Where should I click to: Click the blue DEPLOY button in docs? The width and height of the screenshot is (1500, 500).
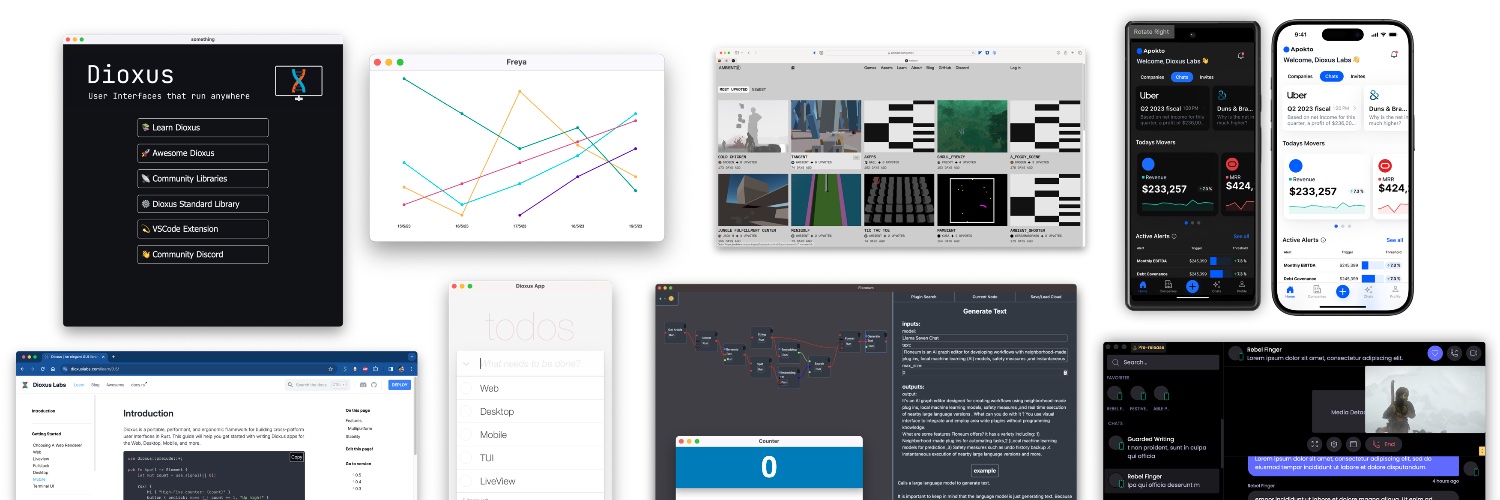(x=399, y=385)
